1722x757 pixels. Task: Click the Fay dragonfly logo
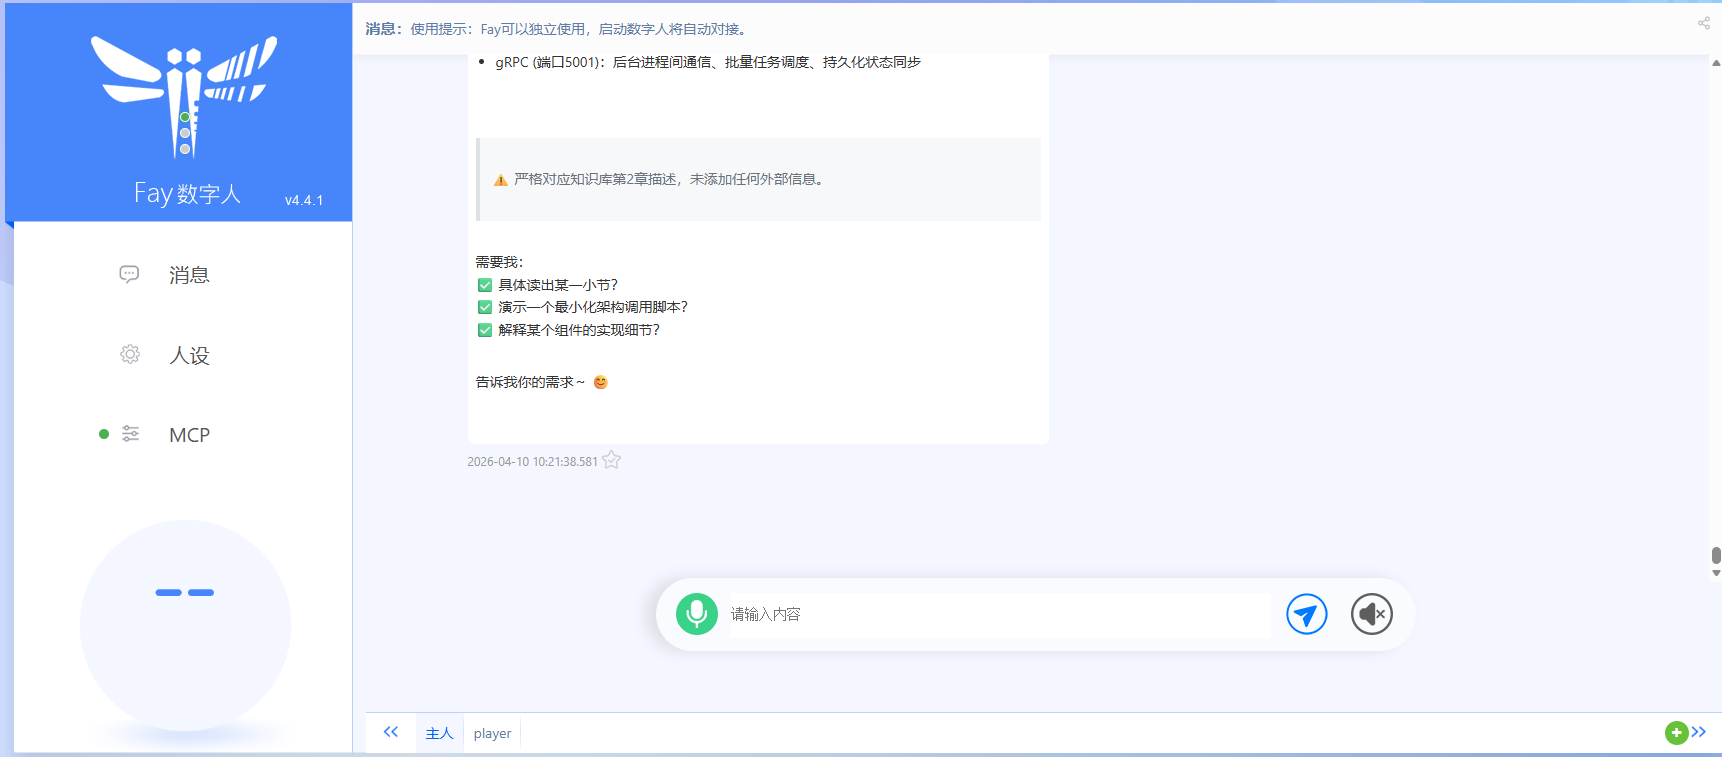pyautogui.click(x=184, y=97)
